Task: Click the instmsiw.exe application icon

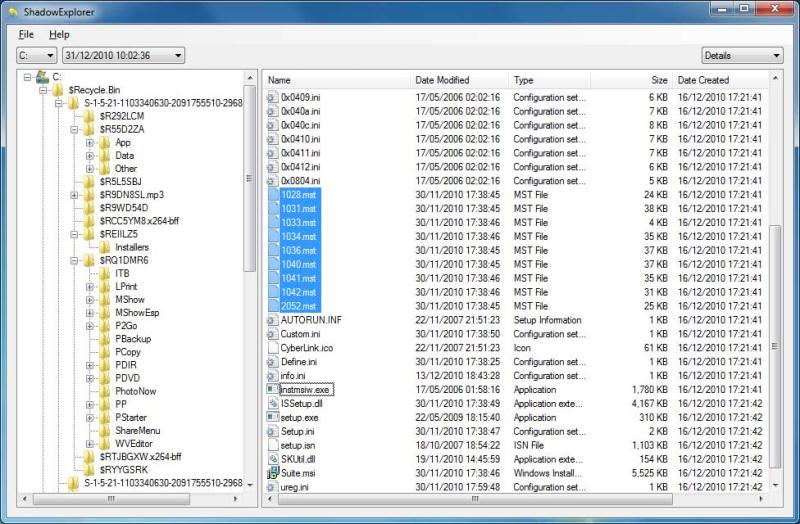Action: [273, 389]
